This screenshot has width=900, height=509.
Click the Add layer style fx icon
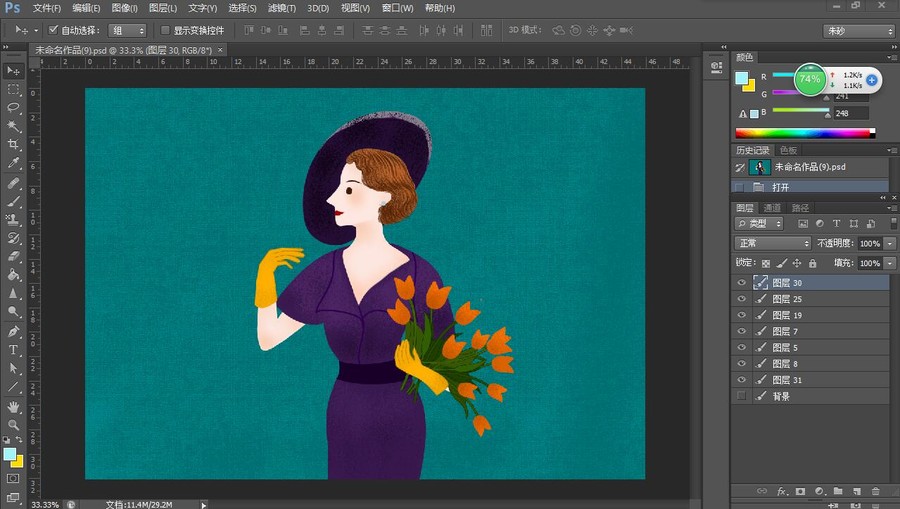click(781, 491)
